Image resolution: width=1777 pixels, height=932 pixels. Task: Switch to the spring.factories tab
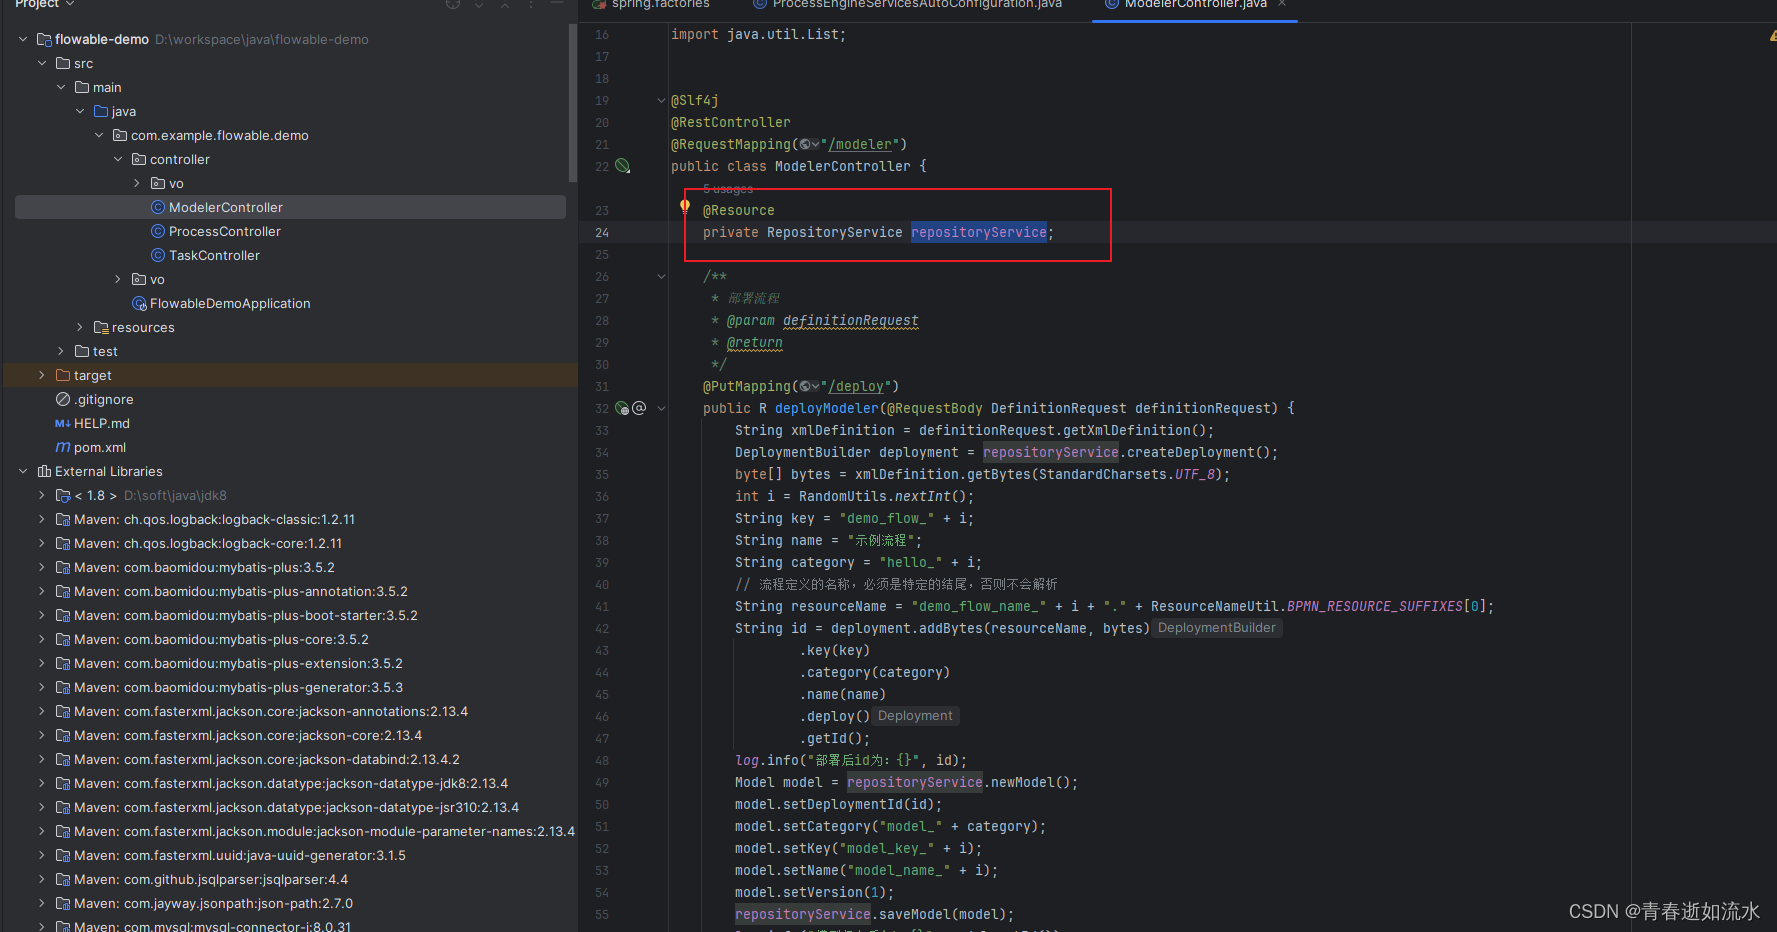[651, 5]
